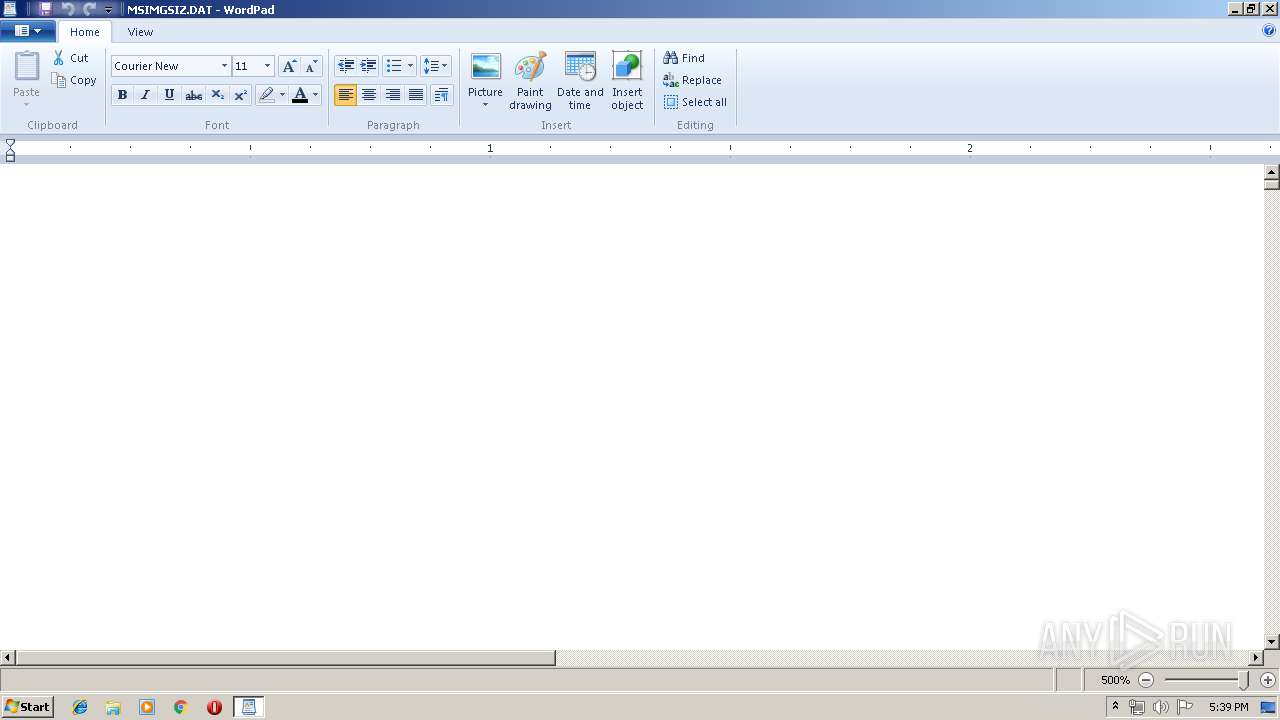Open the Replace dialog
This screenshot has width=1280, height=720.
[x=692, y=80]
